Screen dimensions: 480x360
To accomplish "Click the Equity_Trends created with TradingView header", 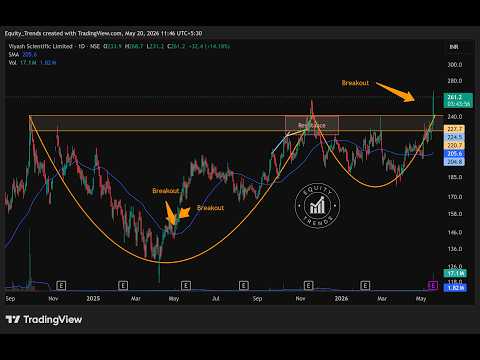I will pyautogui.click(x=103, y=33).
